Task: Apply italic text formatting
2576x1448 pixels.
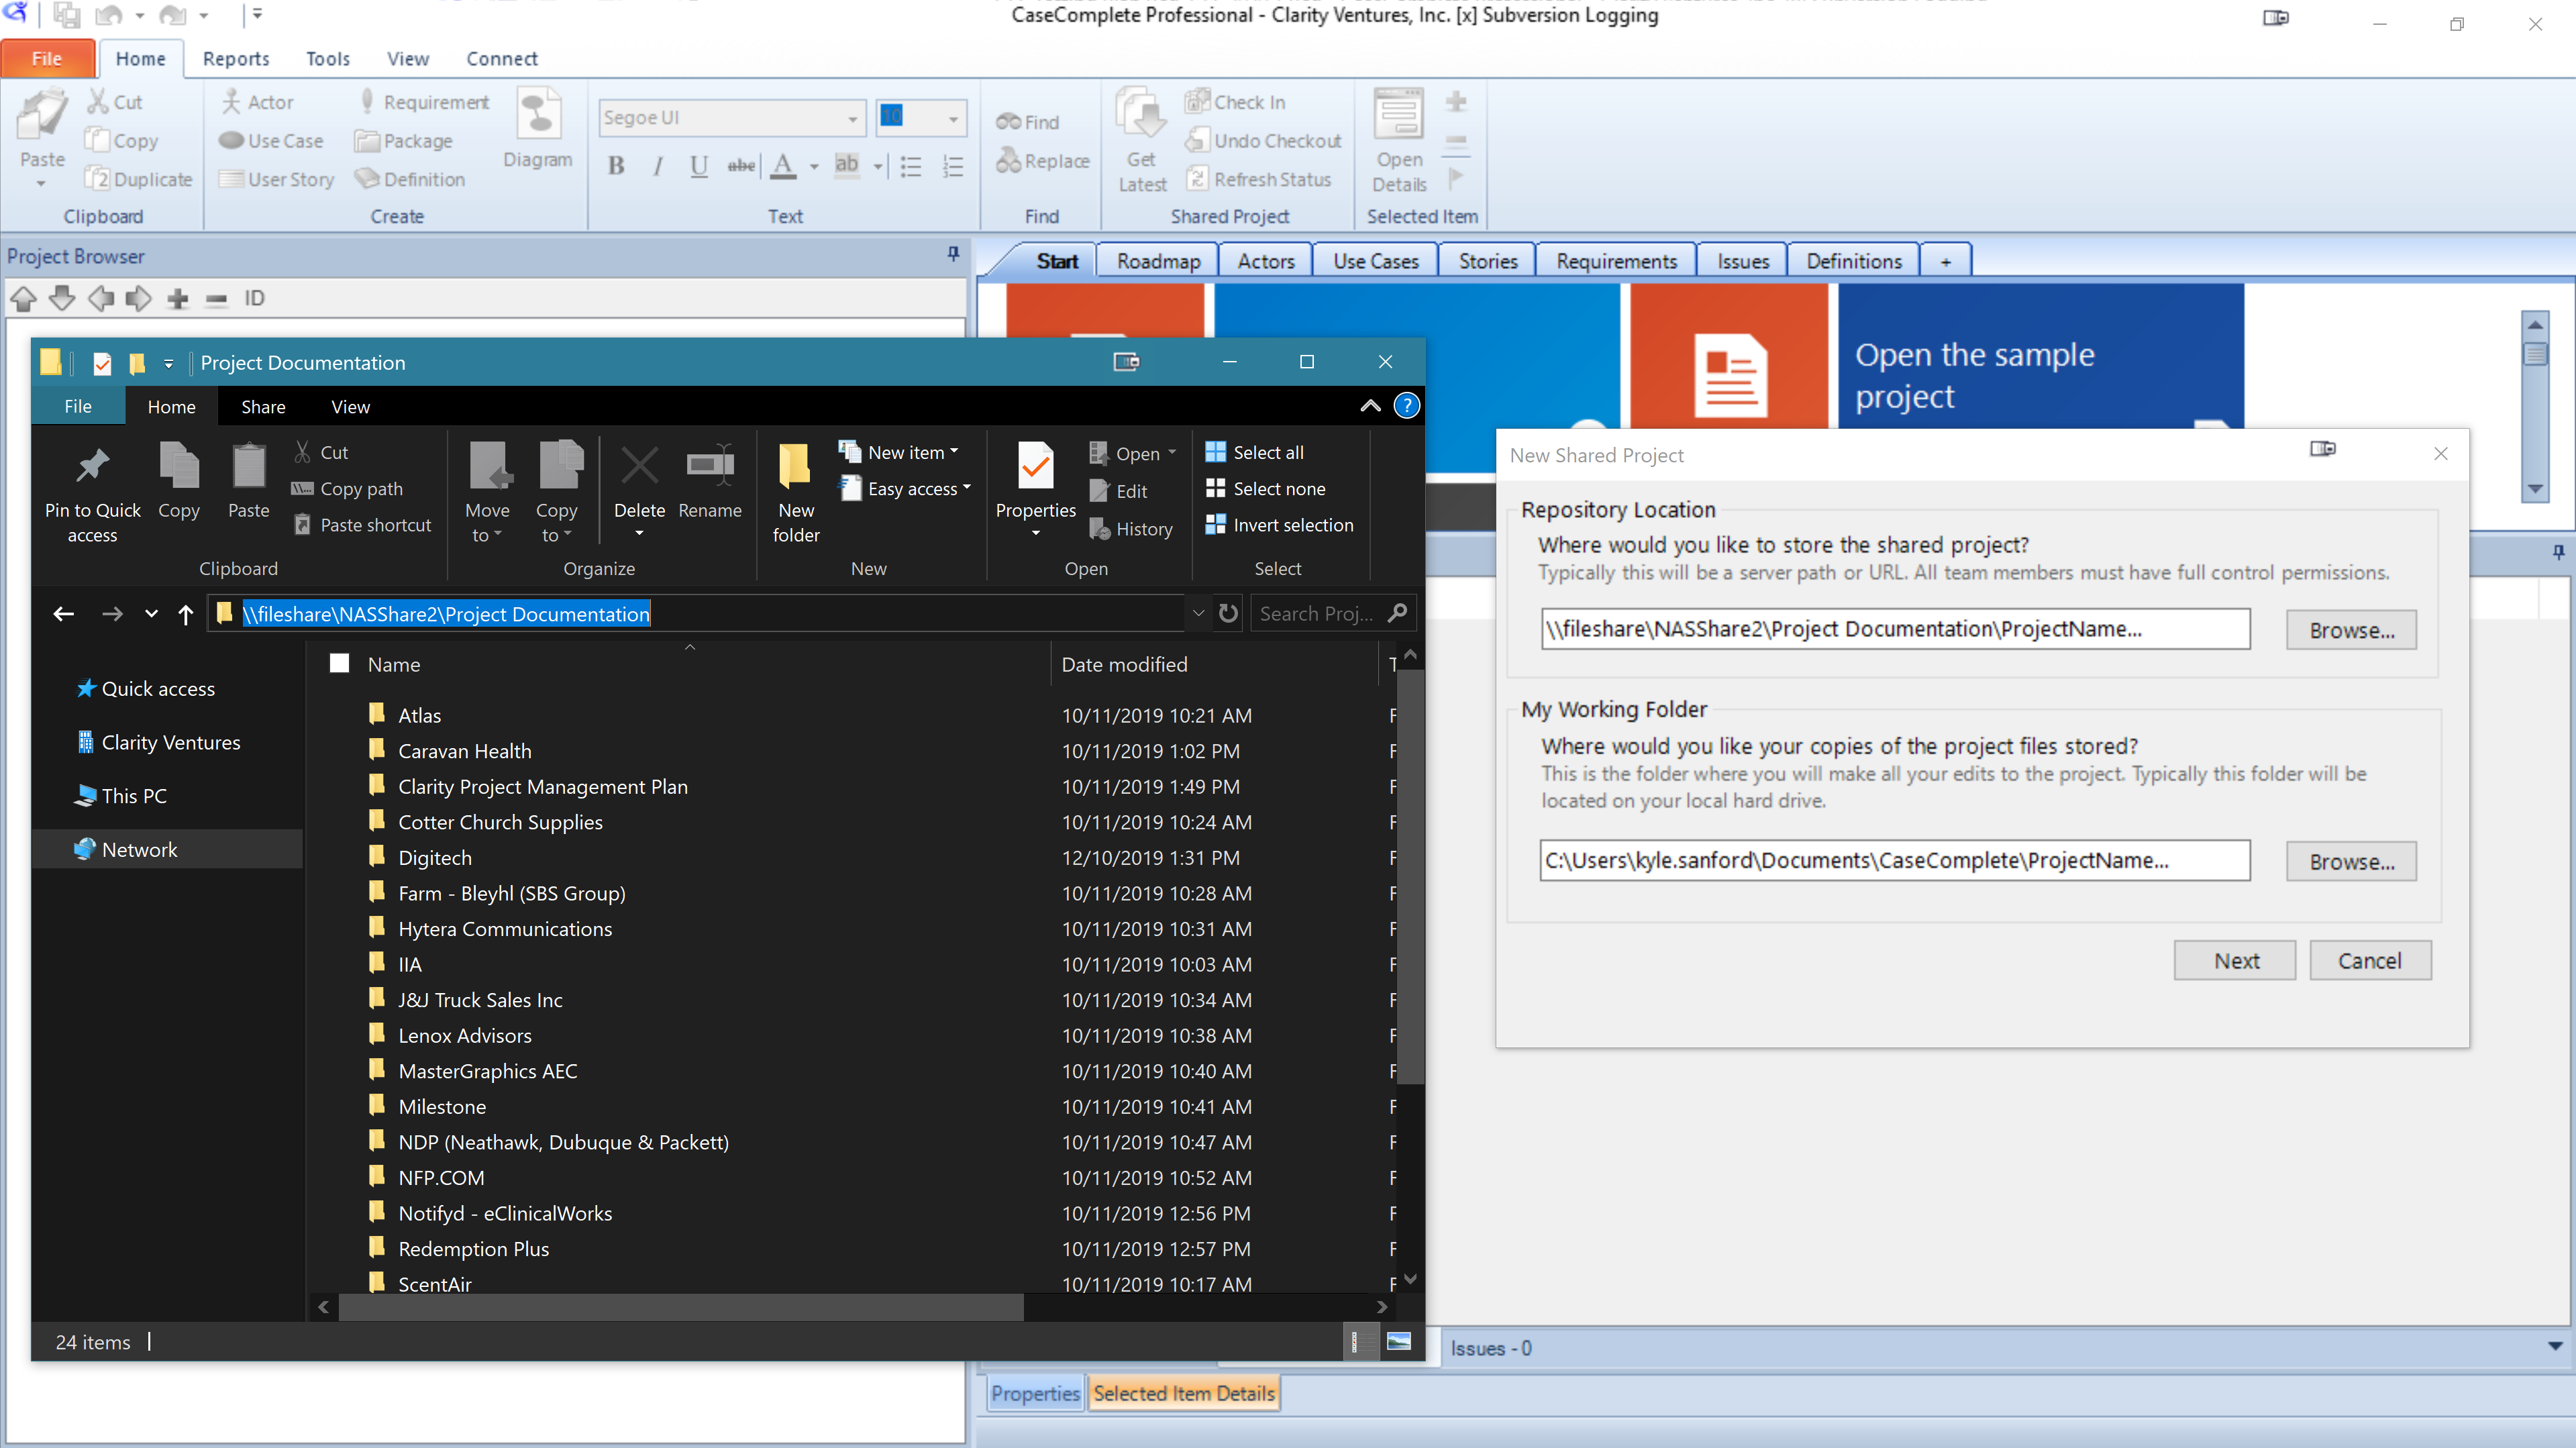Action: point(657,165)
